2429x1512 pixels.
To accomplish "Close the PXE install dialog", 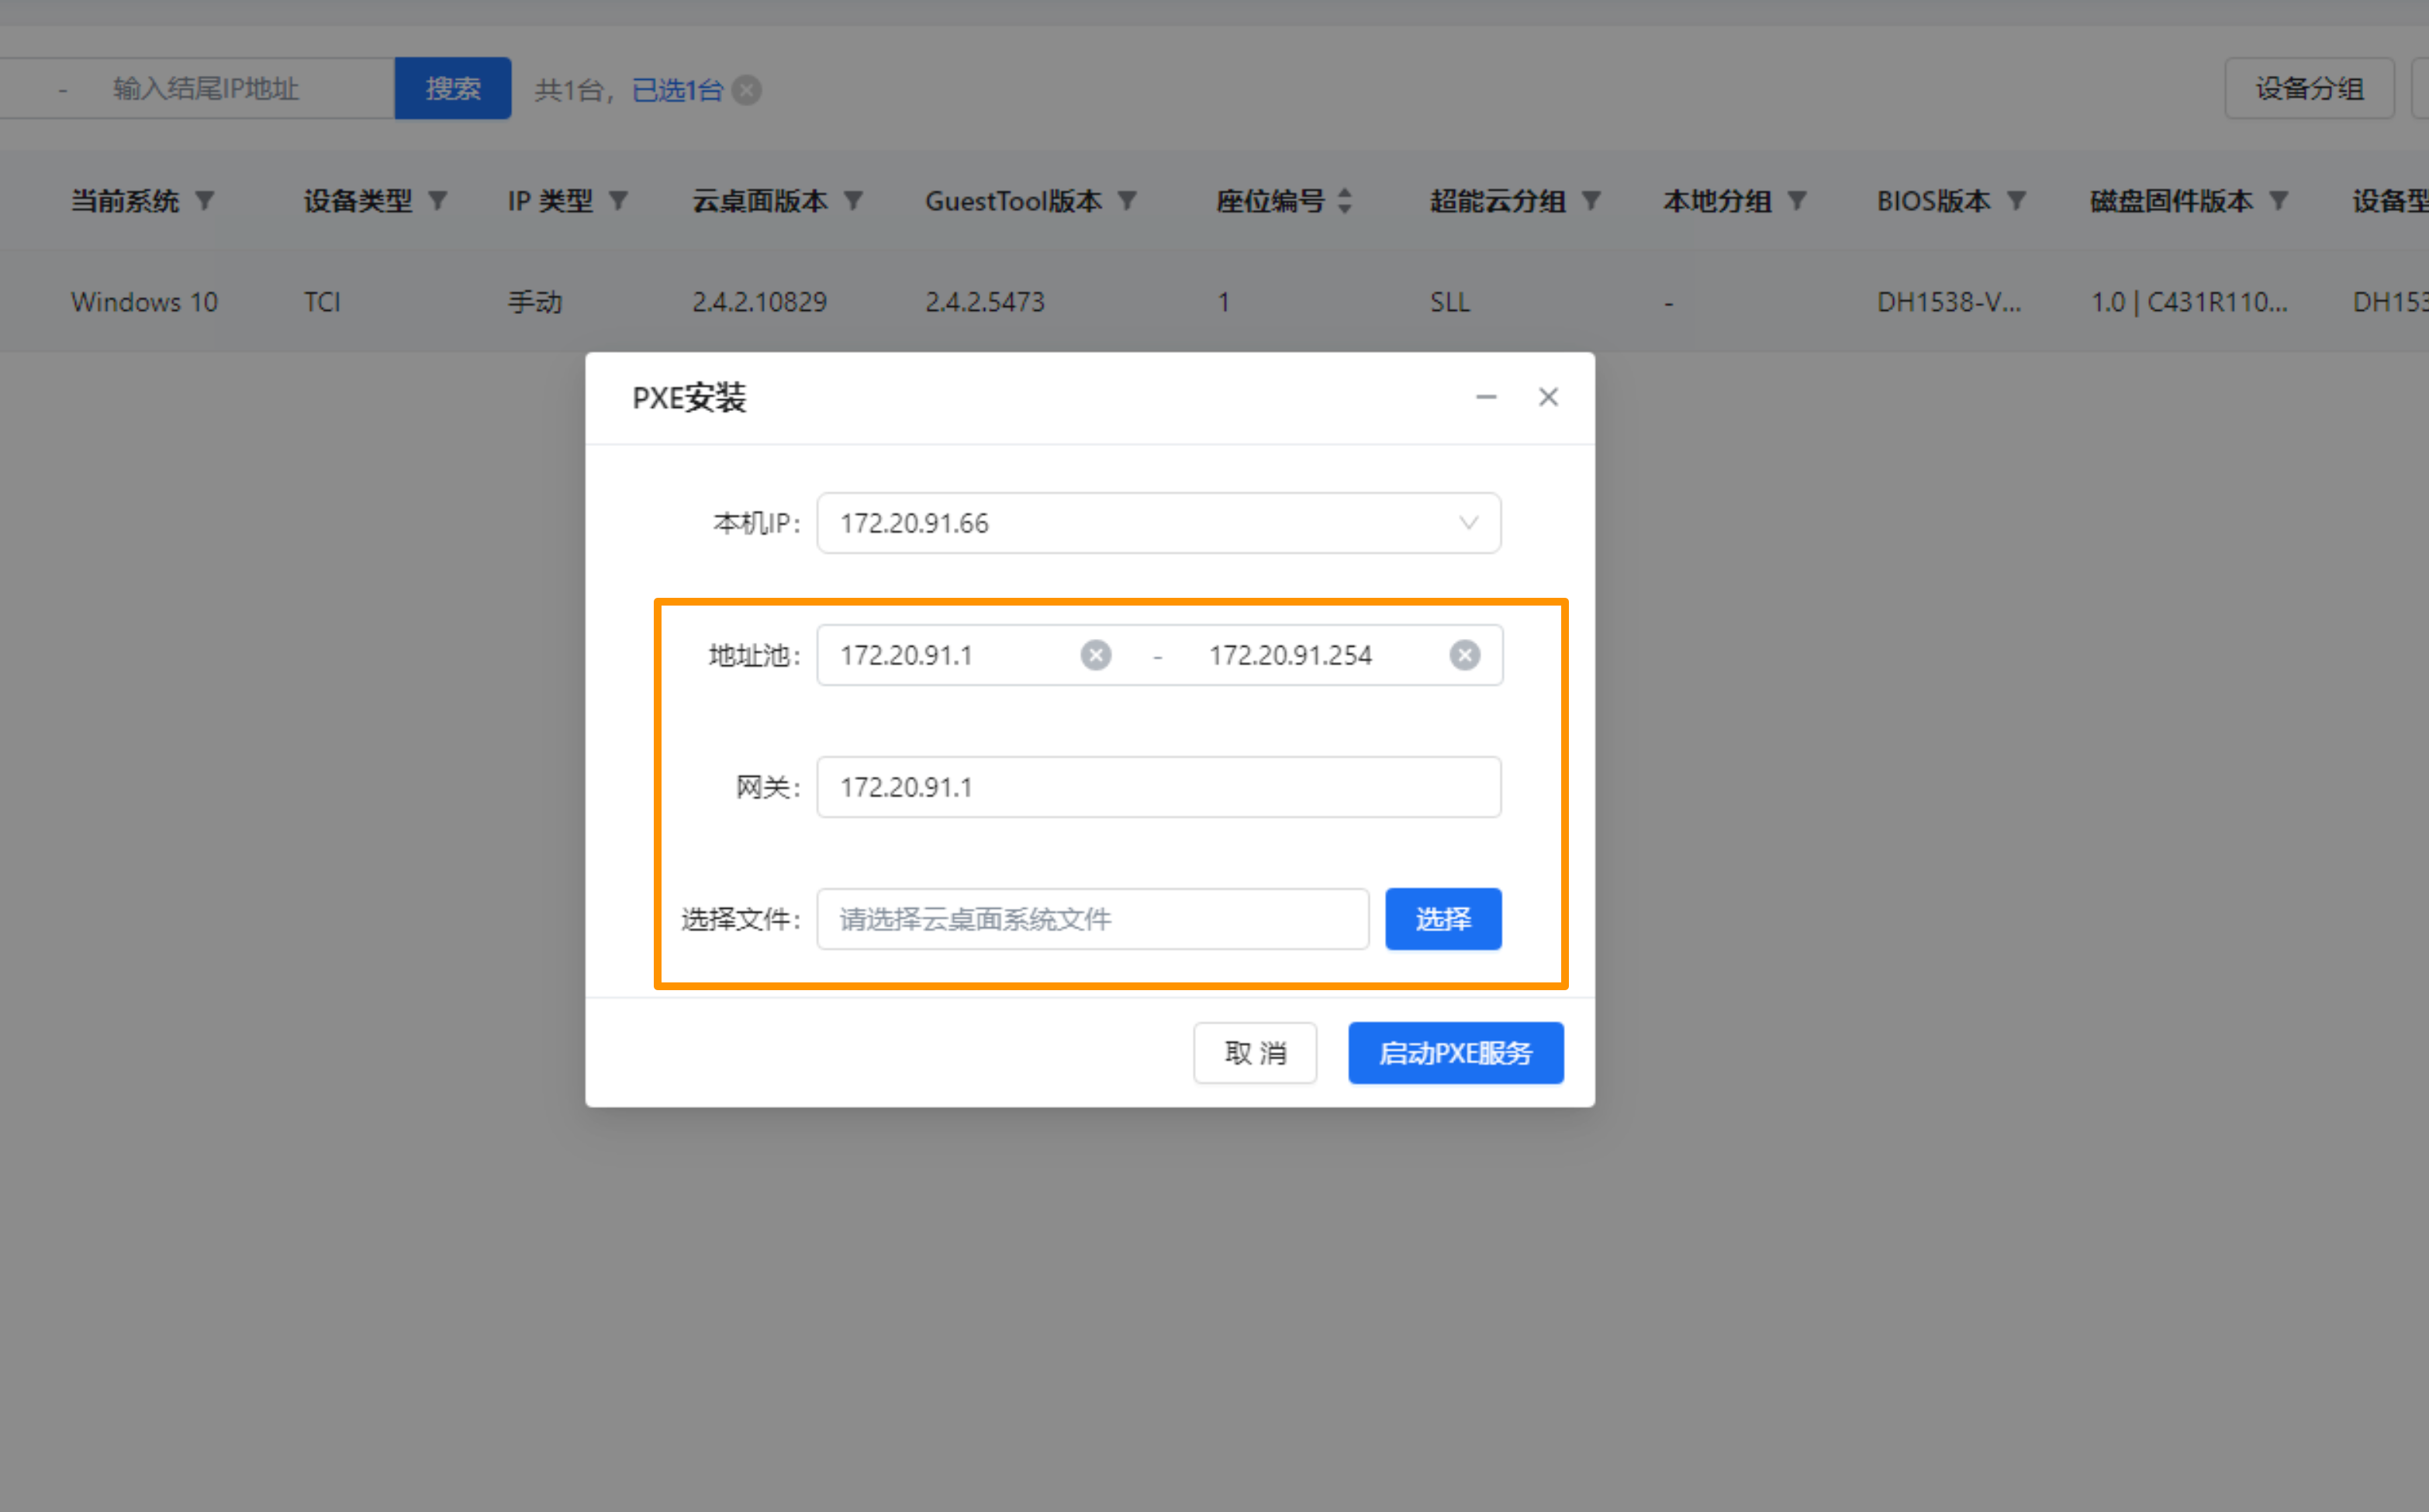I will [x=1548, y=397].
